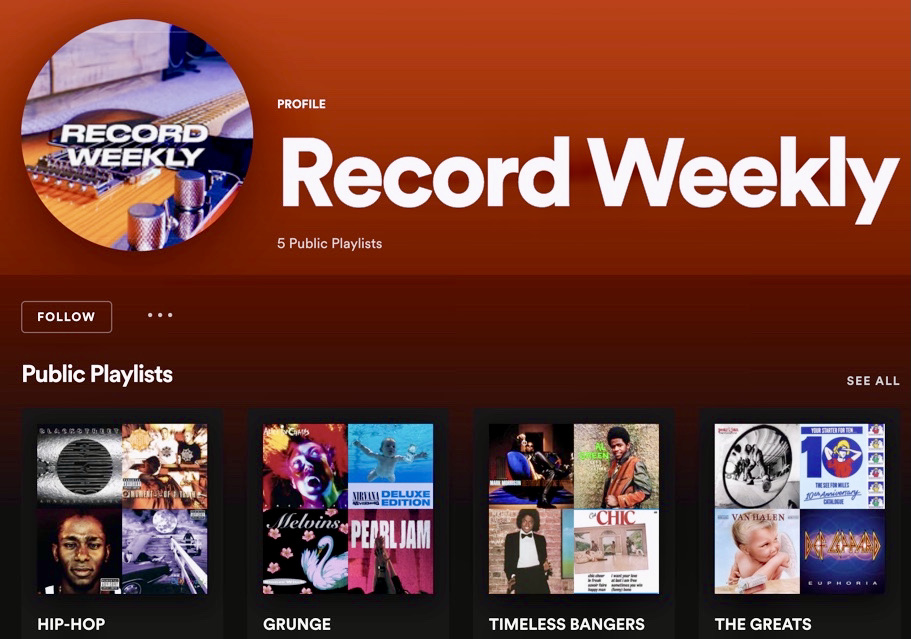Select THE GREATS playlist title
Viewport: 911px width, 639px height.
click(x=763, y=624)
